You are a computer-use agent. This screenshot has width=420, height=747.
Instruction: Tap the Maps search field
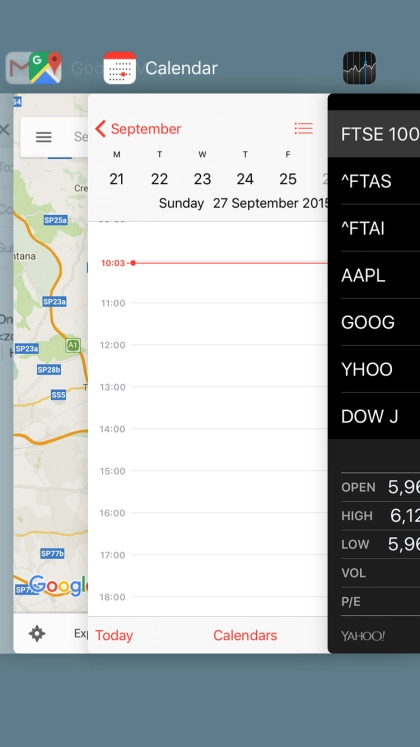click(x=80, y=137)
